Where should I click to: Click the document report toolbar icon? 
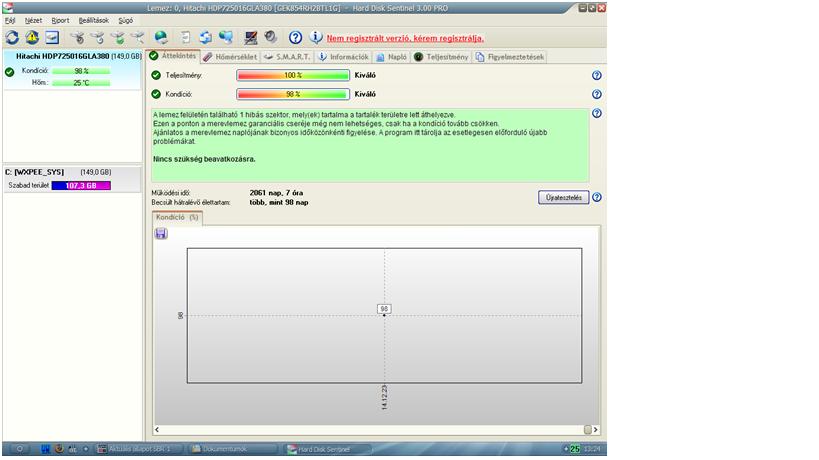tap(185, 37)
